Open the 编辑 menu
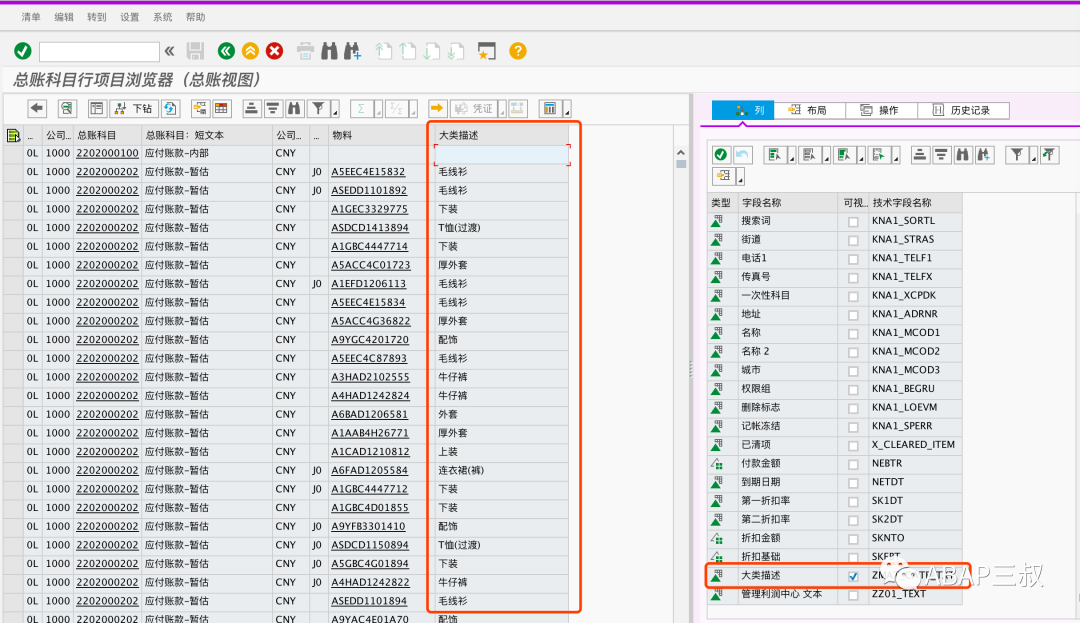Viewport: 1080px width, 623px height. 64,17
